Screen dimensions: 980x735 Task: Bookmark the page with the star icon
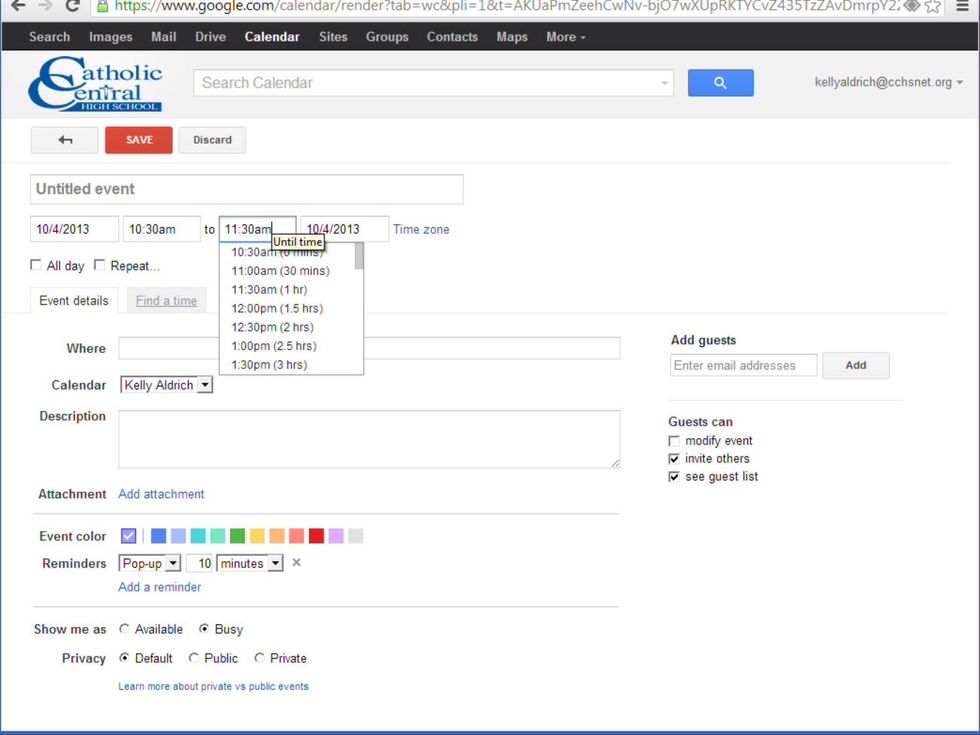[x=932, y=6]
